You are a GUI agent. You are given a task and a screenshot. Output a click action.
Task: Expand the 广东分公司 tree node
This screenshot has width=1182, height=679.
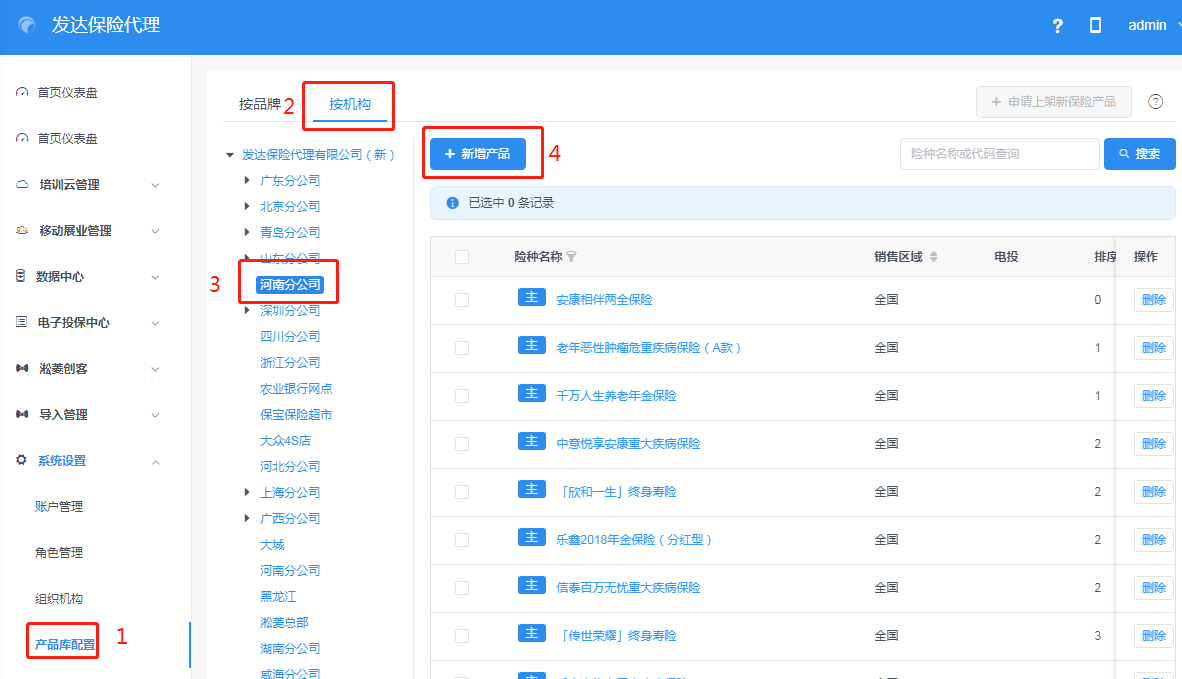[x=247, y=181]
